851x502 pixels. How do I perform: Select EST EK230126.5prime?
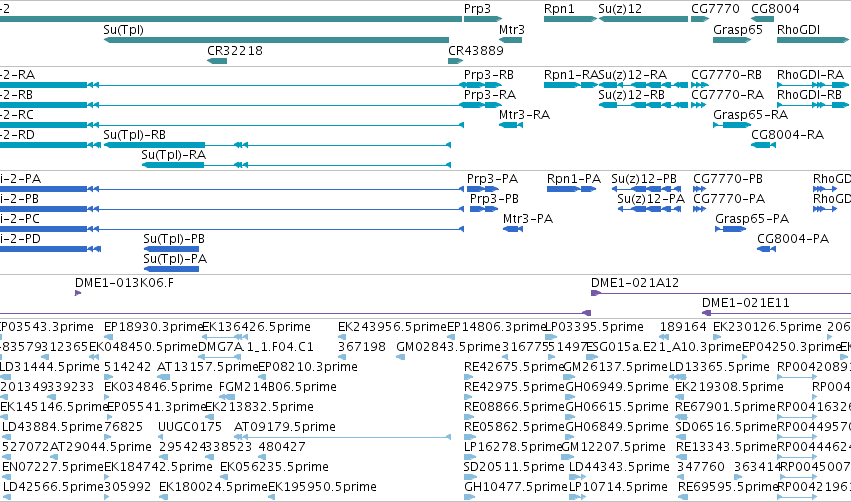[767, 327]
